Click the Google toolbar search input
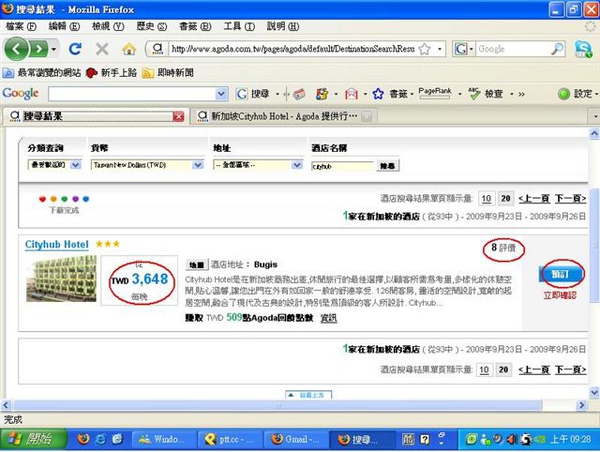This screenshot has height=452, width=600. coord(132,94)
